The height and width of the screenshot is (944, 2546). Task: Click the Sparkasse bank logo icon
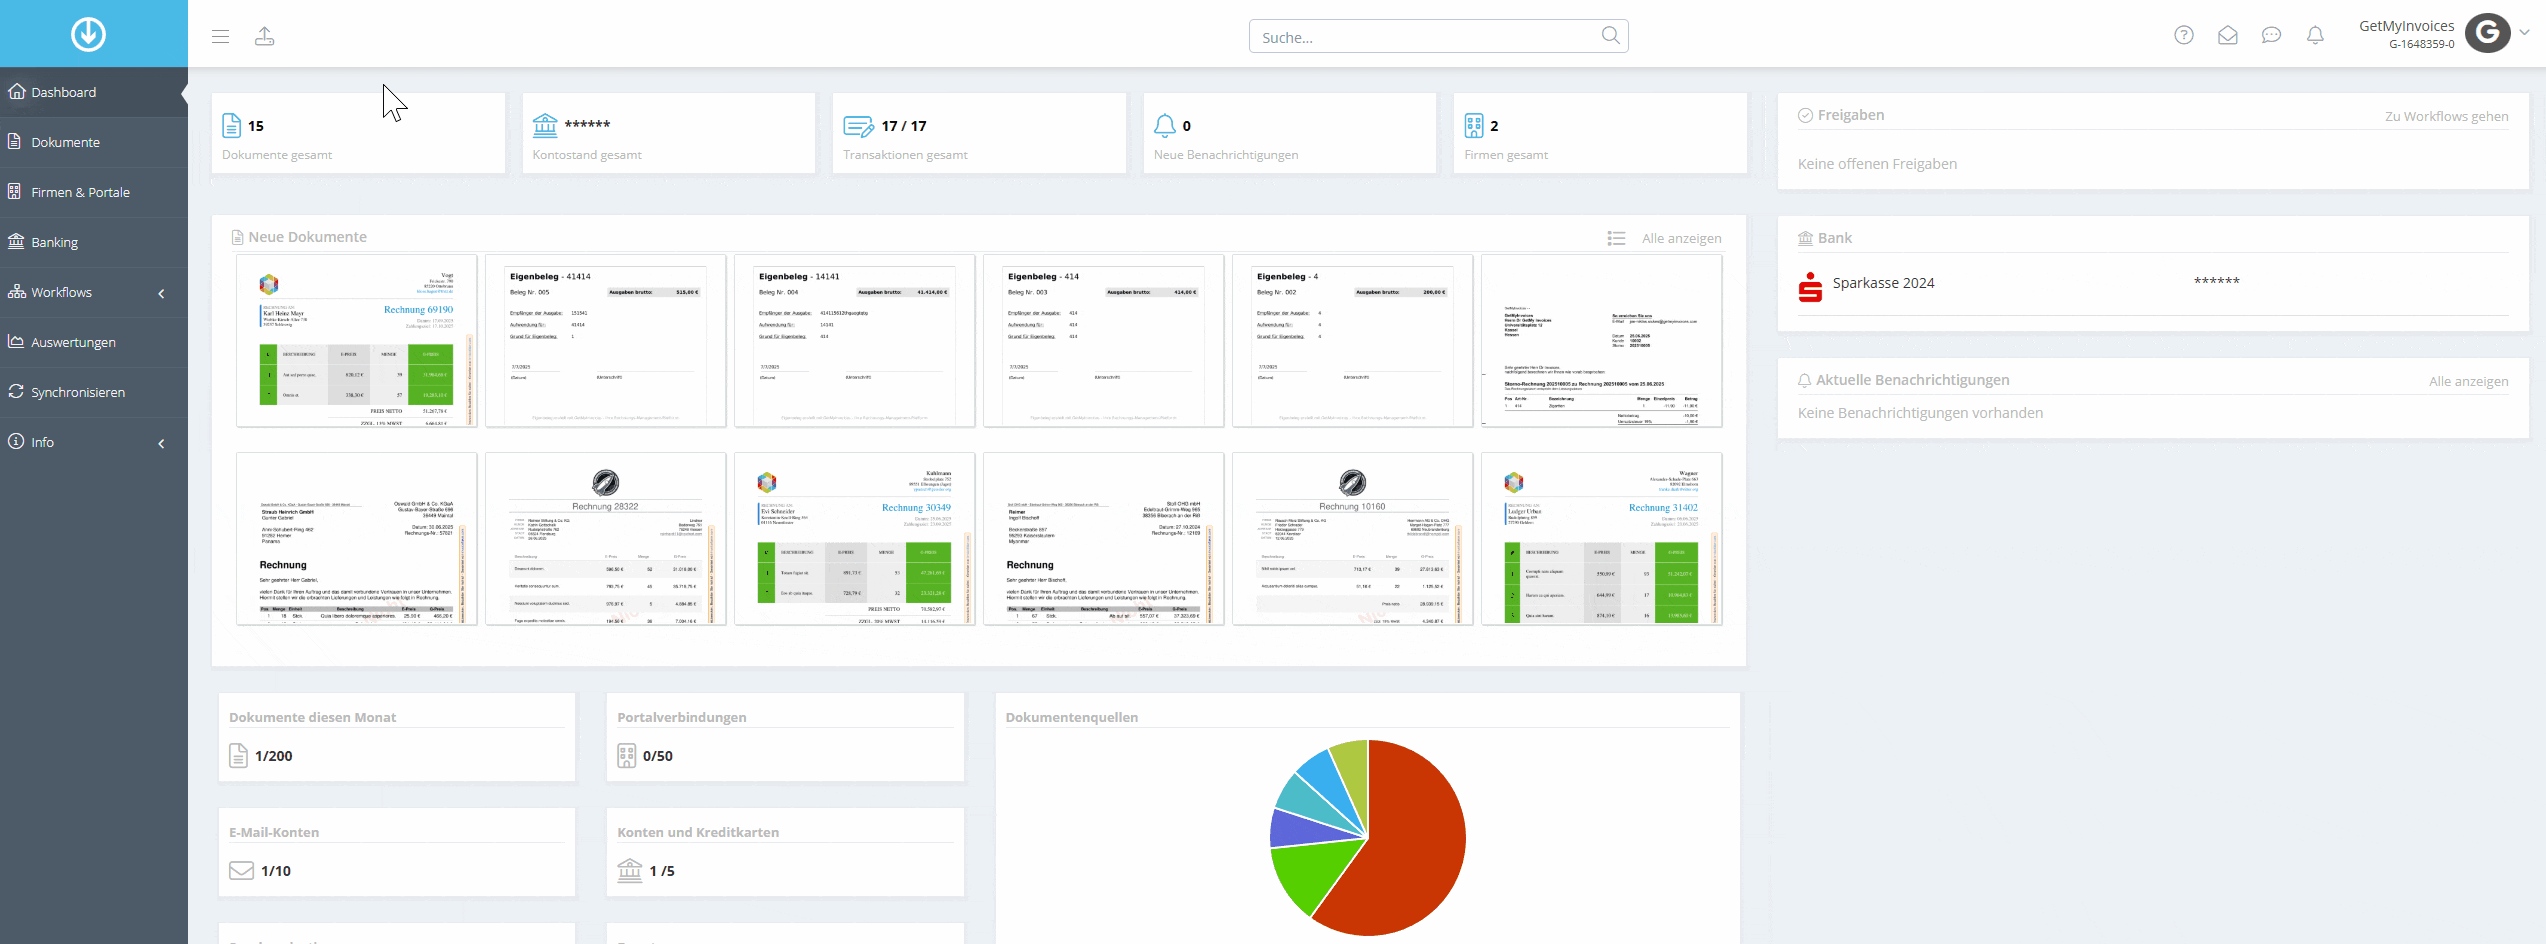click(1810, 287)
